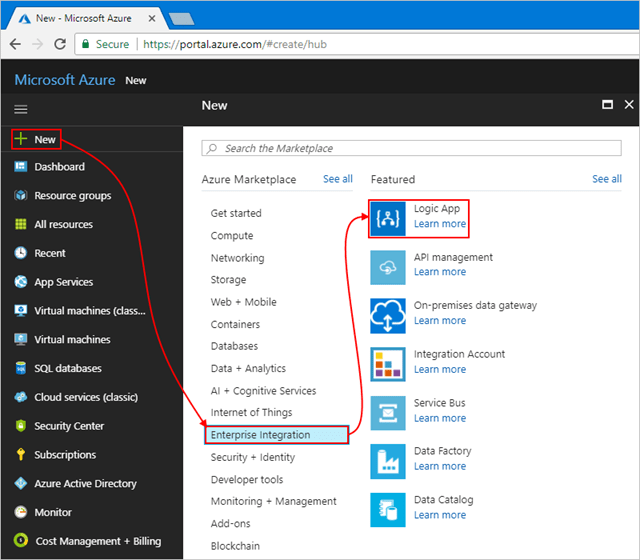Select the Developer tools category
The height and width of the screenshot is (560, 640).
point(247,479)
